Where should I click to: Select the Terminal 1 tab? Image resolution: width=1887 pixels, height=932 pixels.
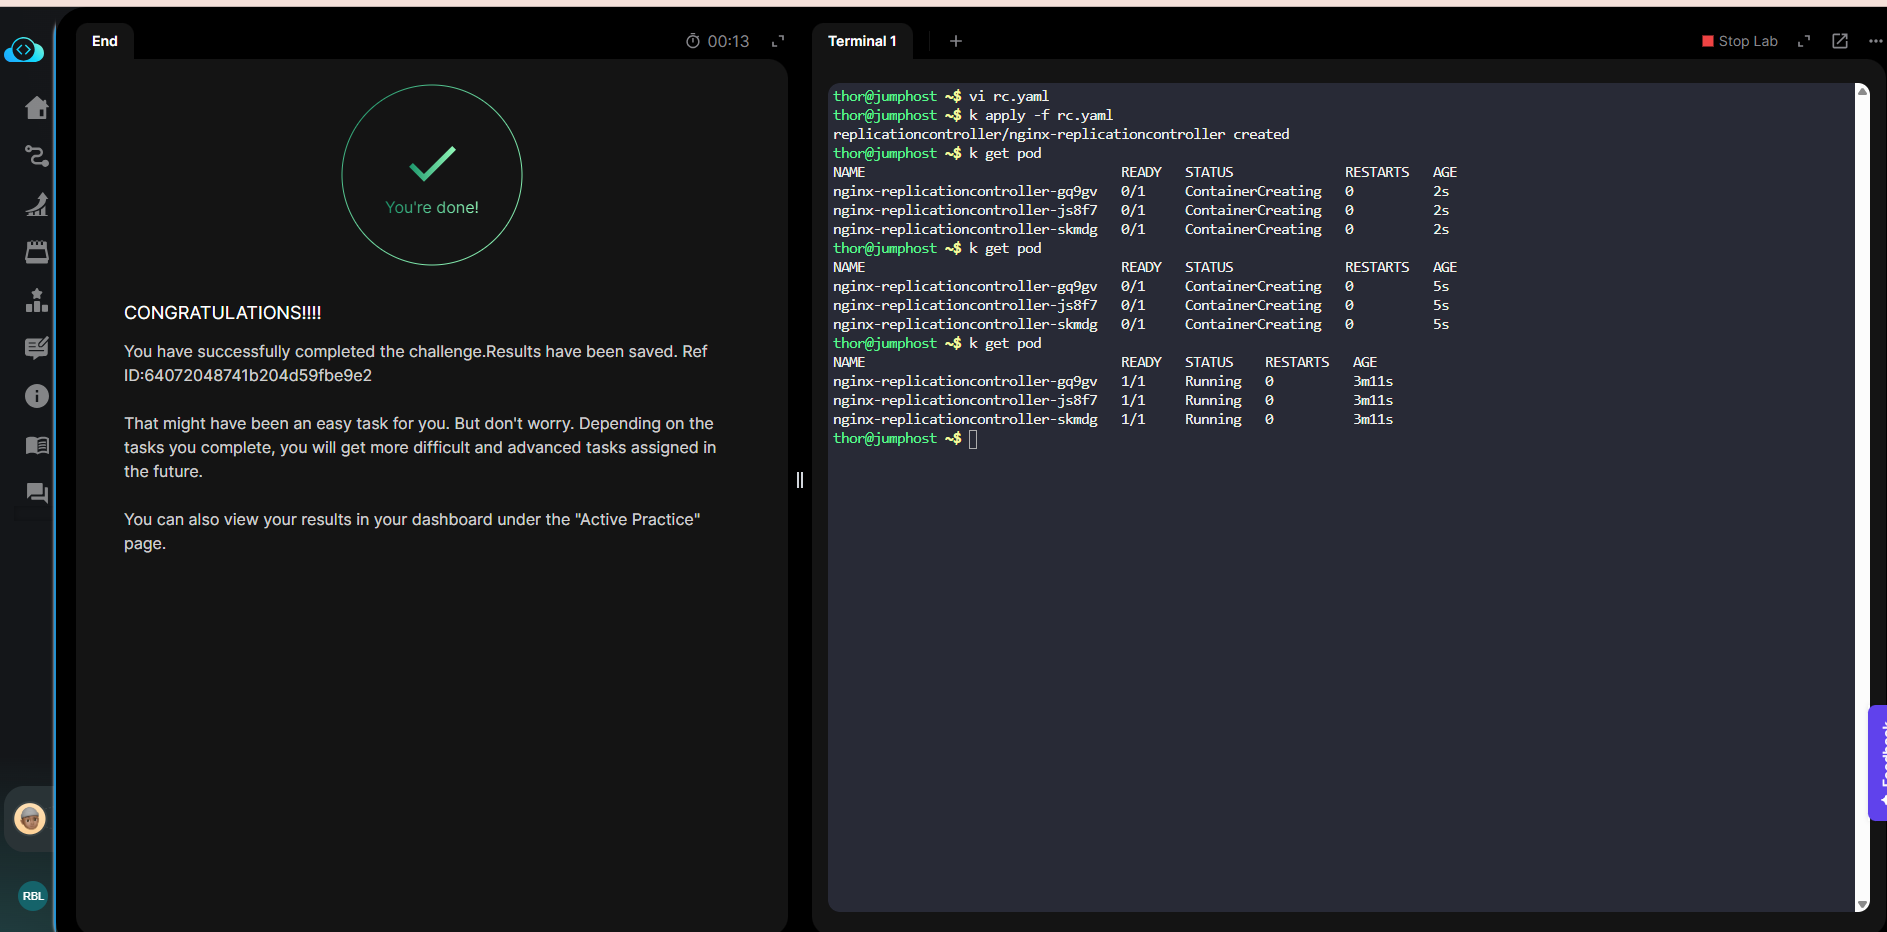862,41
